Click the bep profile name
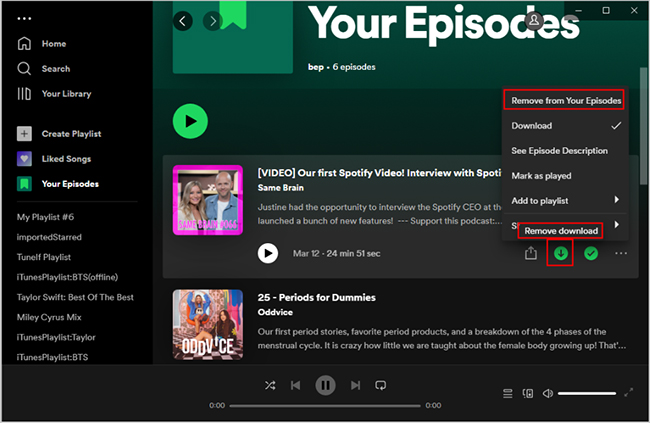The height and width of the screenshot is (423, 650). 315,67
